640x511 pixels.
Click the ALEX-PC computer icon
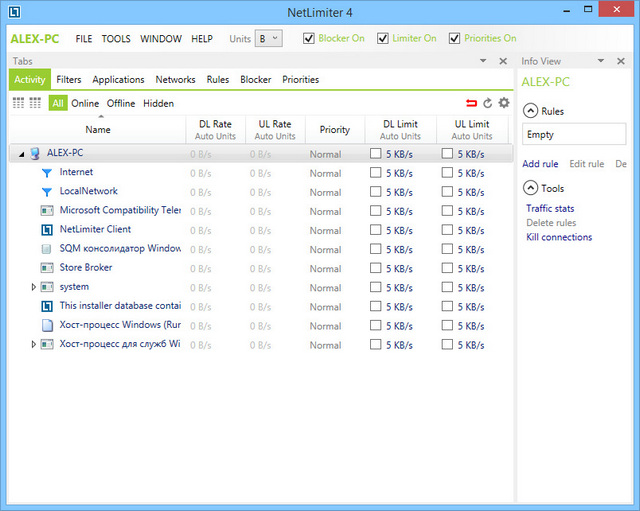tap(34, 154)
